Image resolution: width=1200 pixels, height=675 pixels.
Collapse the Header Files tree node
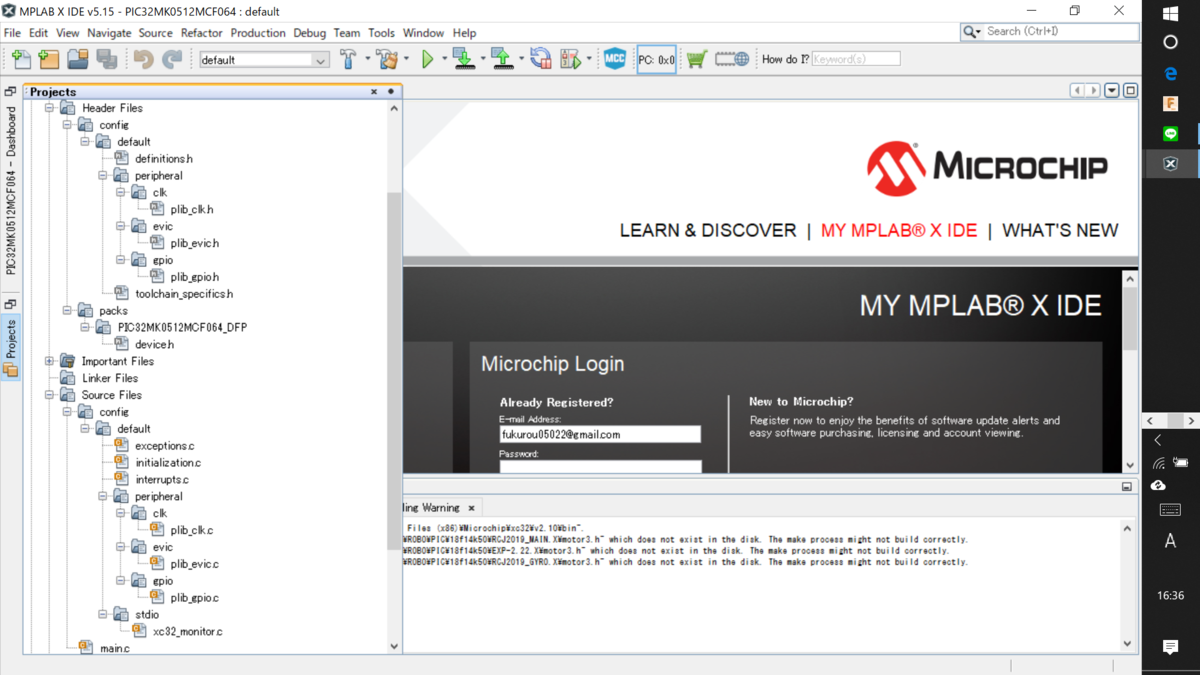(x=49, y=108)
